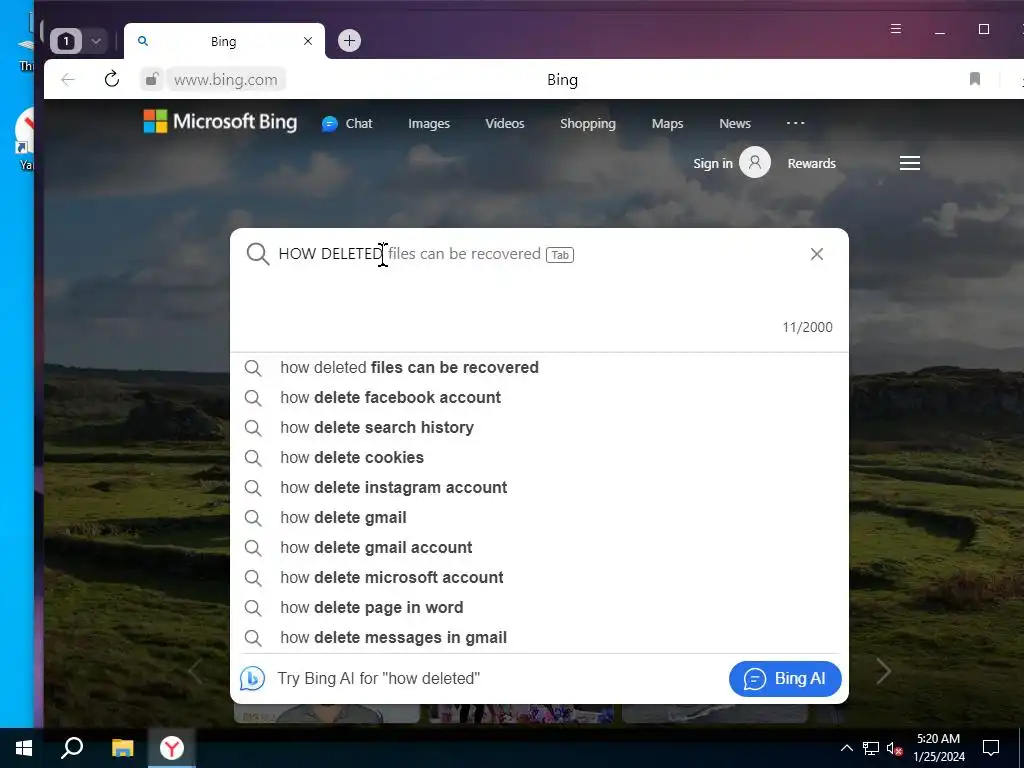Close the Bing browser tab
The image size is (1024, 768).
point(308,41)
